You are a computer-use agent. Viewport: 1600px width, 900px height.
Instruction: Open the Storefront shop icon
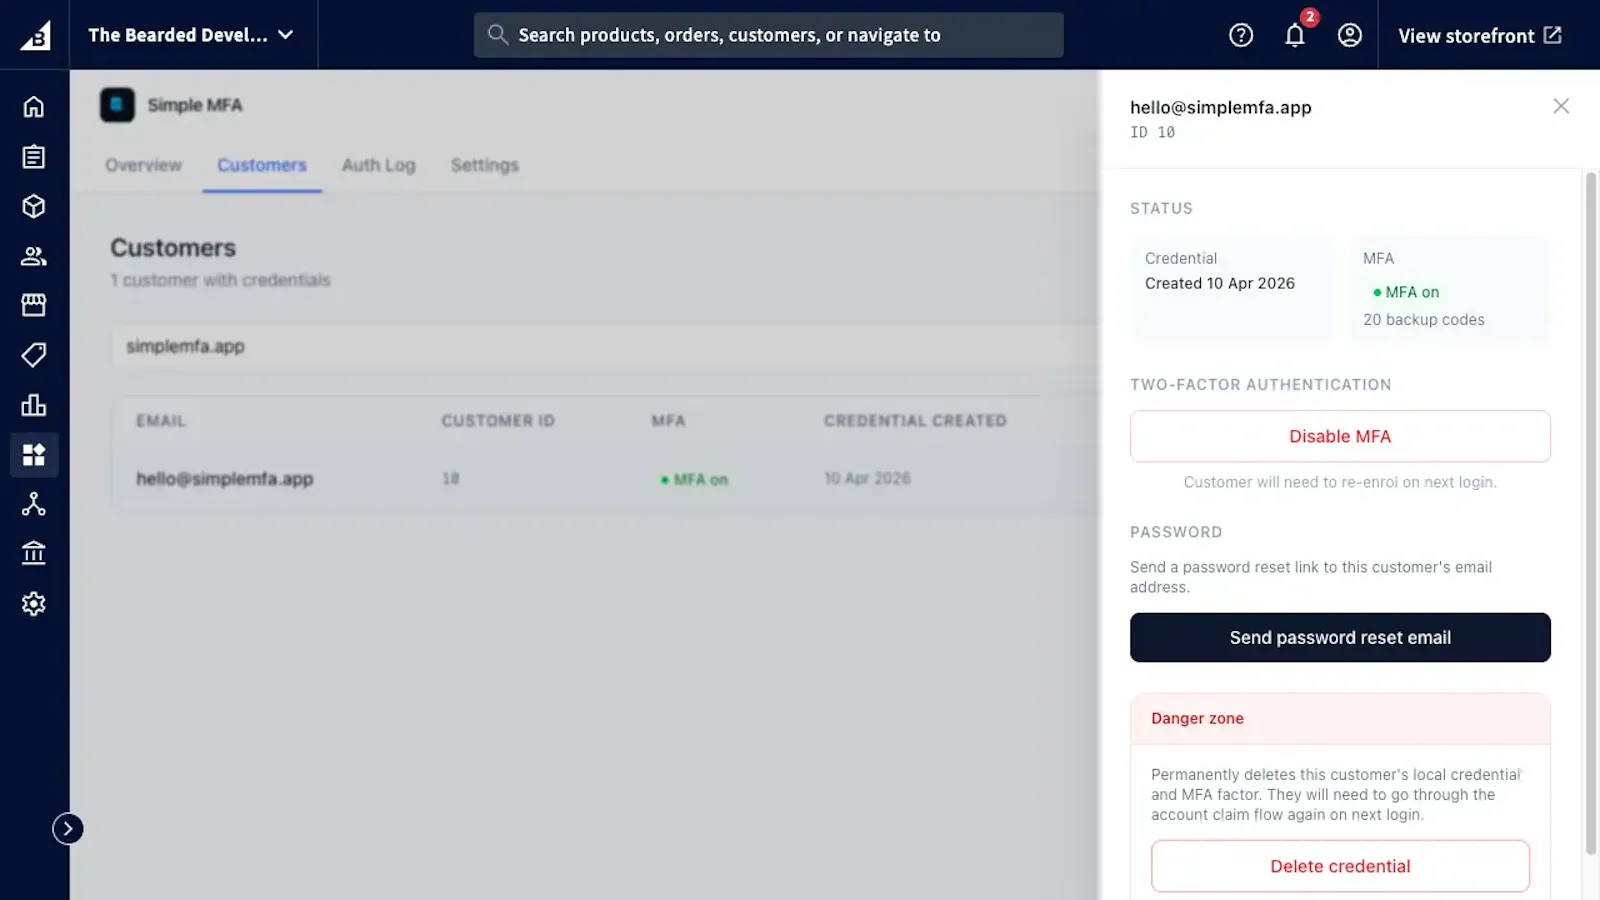34,305
